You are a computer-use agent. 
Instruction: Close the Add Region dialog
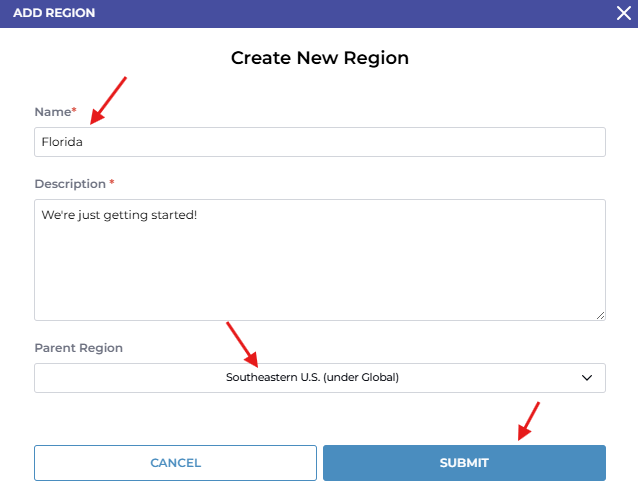pyautogui.click(x=623, y=13)
